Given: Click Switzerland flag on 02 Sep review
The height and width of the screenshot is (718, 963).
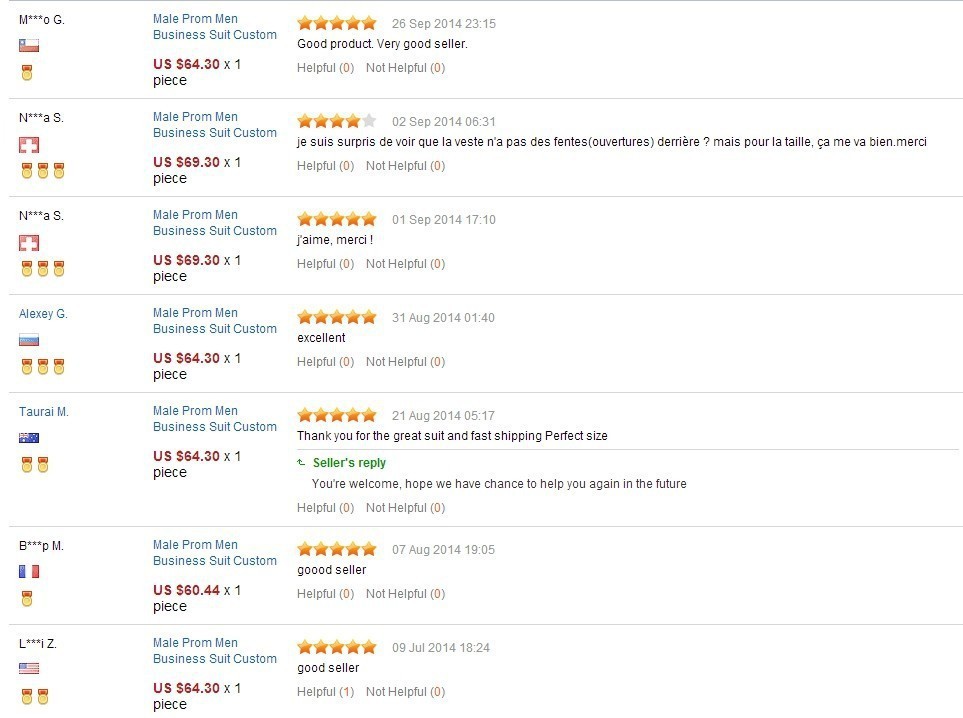Looking at the screenshot, I should click(x=29, y=145).
